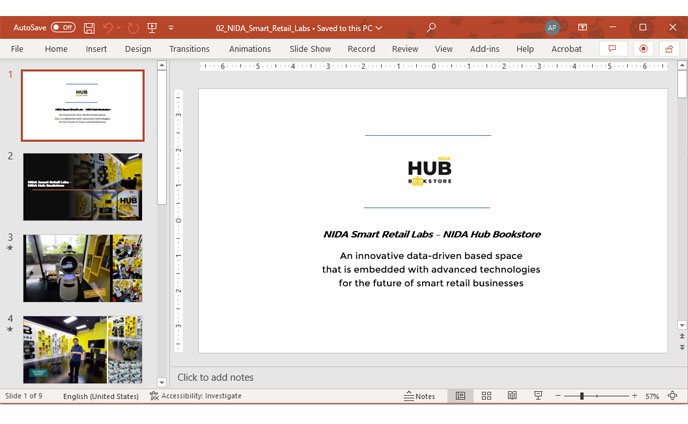The height and width of the screenshot is (424, 688).
Task: Start presentation from beginning icon in title bar
Action: [152, 28]
